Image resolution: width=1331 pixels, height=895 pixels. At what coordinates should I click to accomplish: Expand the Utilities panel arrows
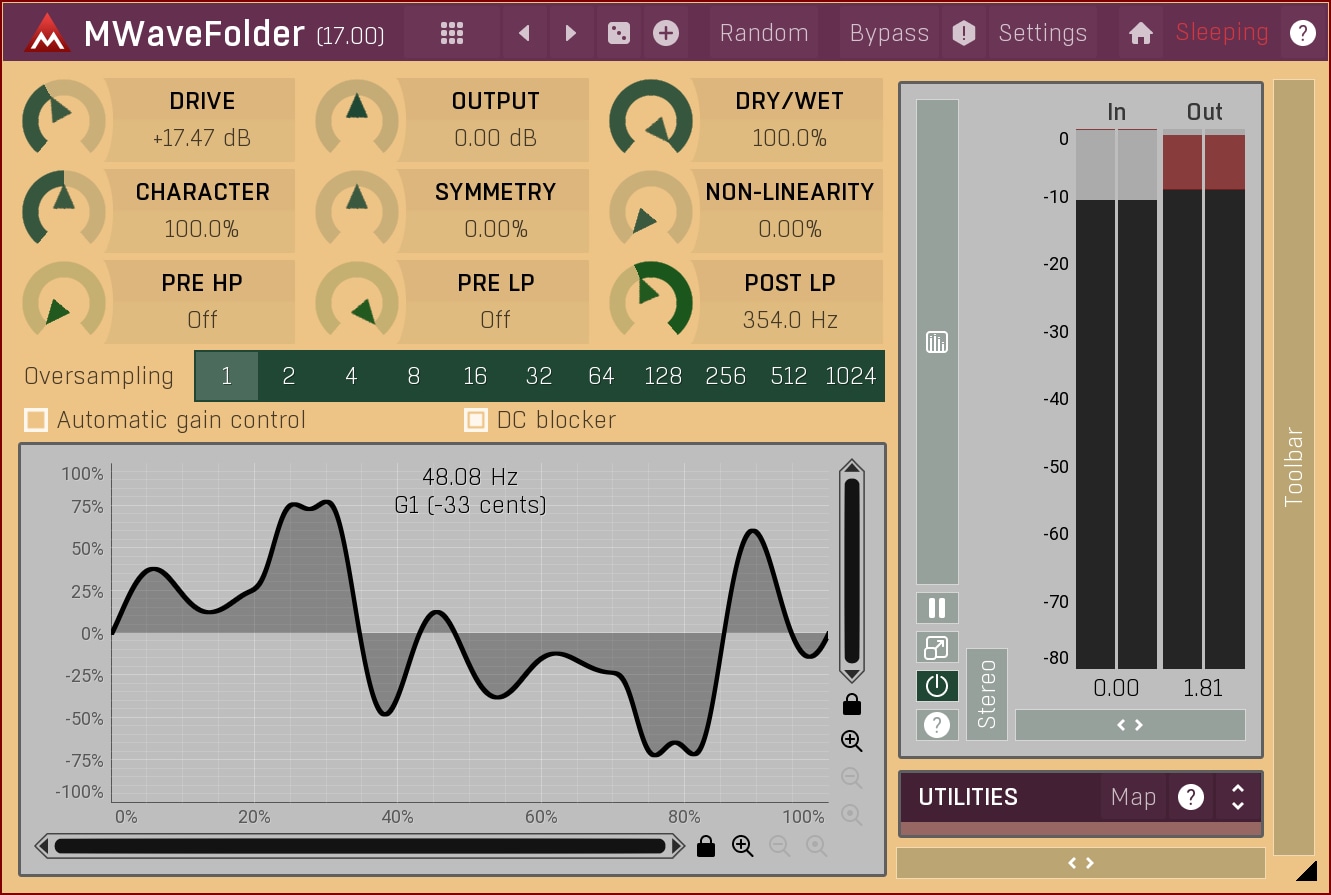click(x=1238, y=797)
